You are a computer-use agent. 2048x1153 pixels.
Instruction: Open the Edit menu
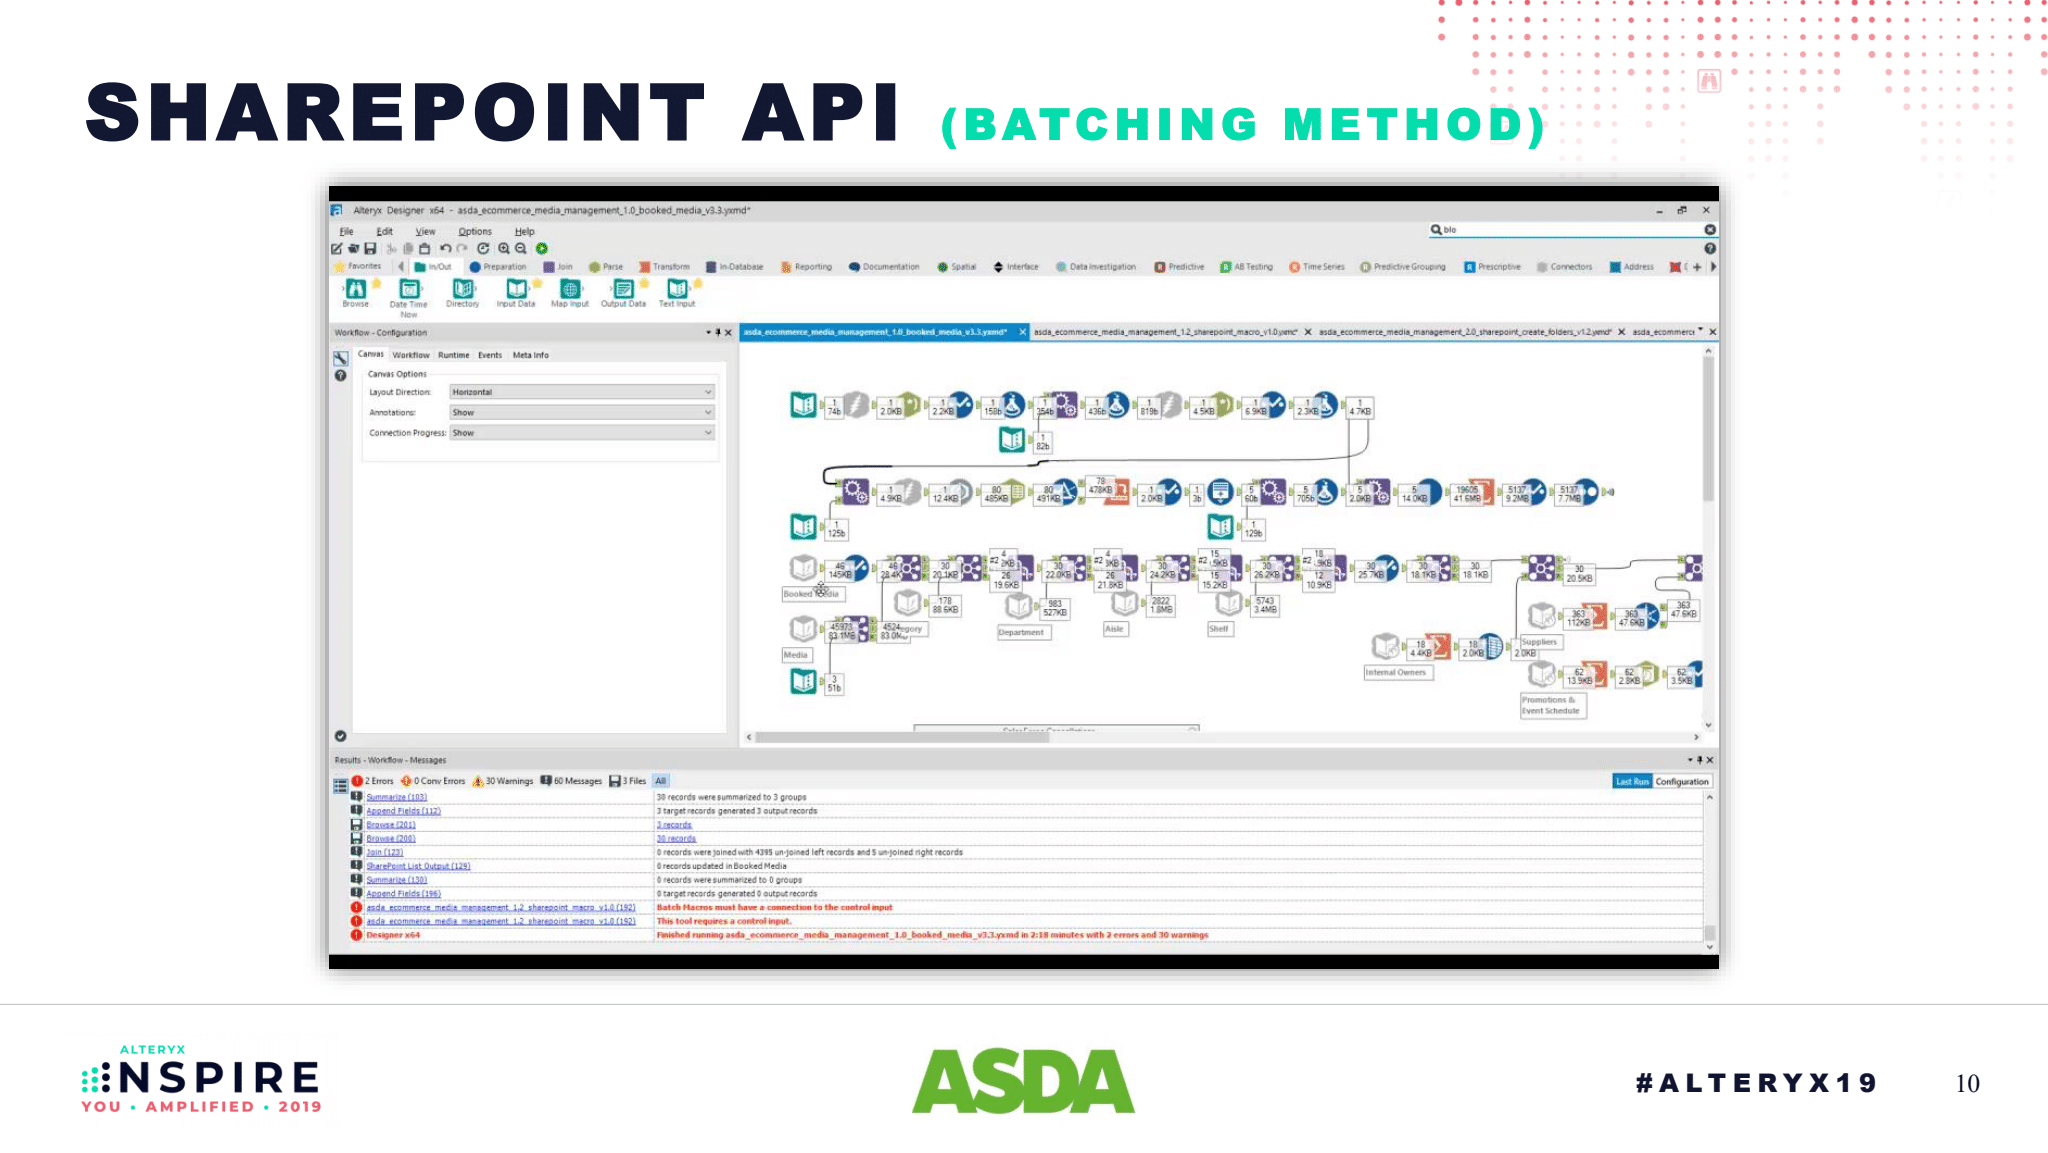coord(384,231)
